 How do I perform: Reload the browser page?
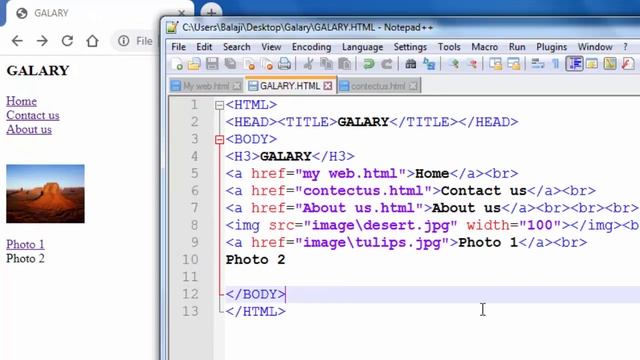(x=67, y=41)
